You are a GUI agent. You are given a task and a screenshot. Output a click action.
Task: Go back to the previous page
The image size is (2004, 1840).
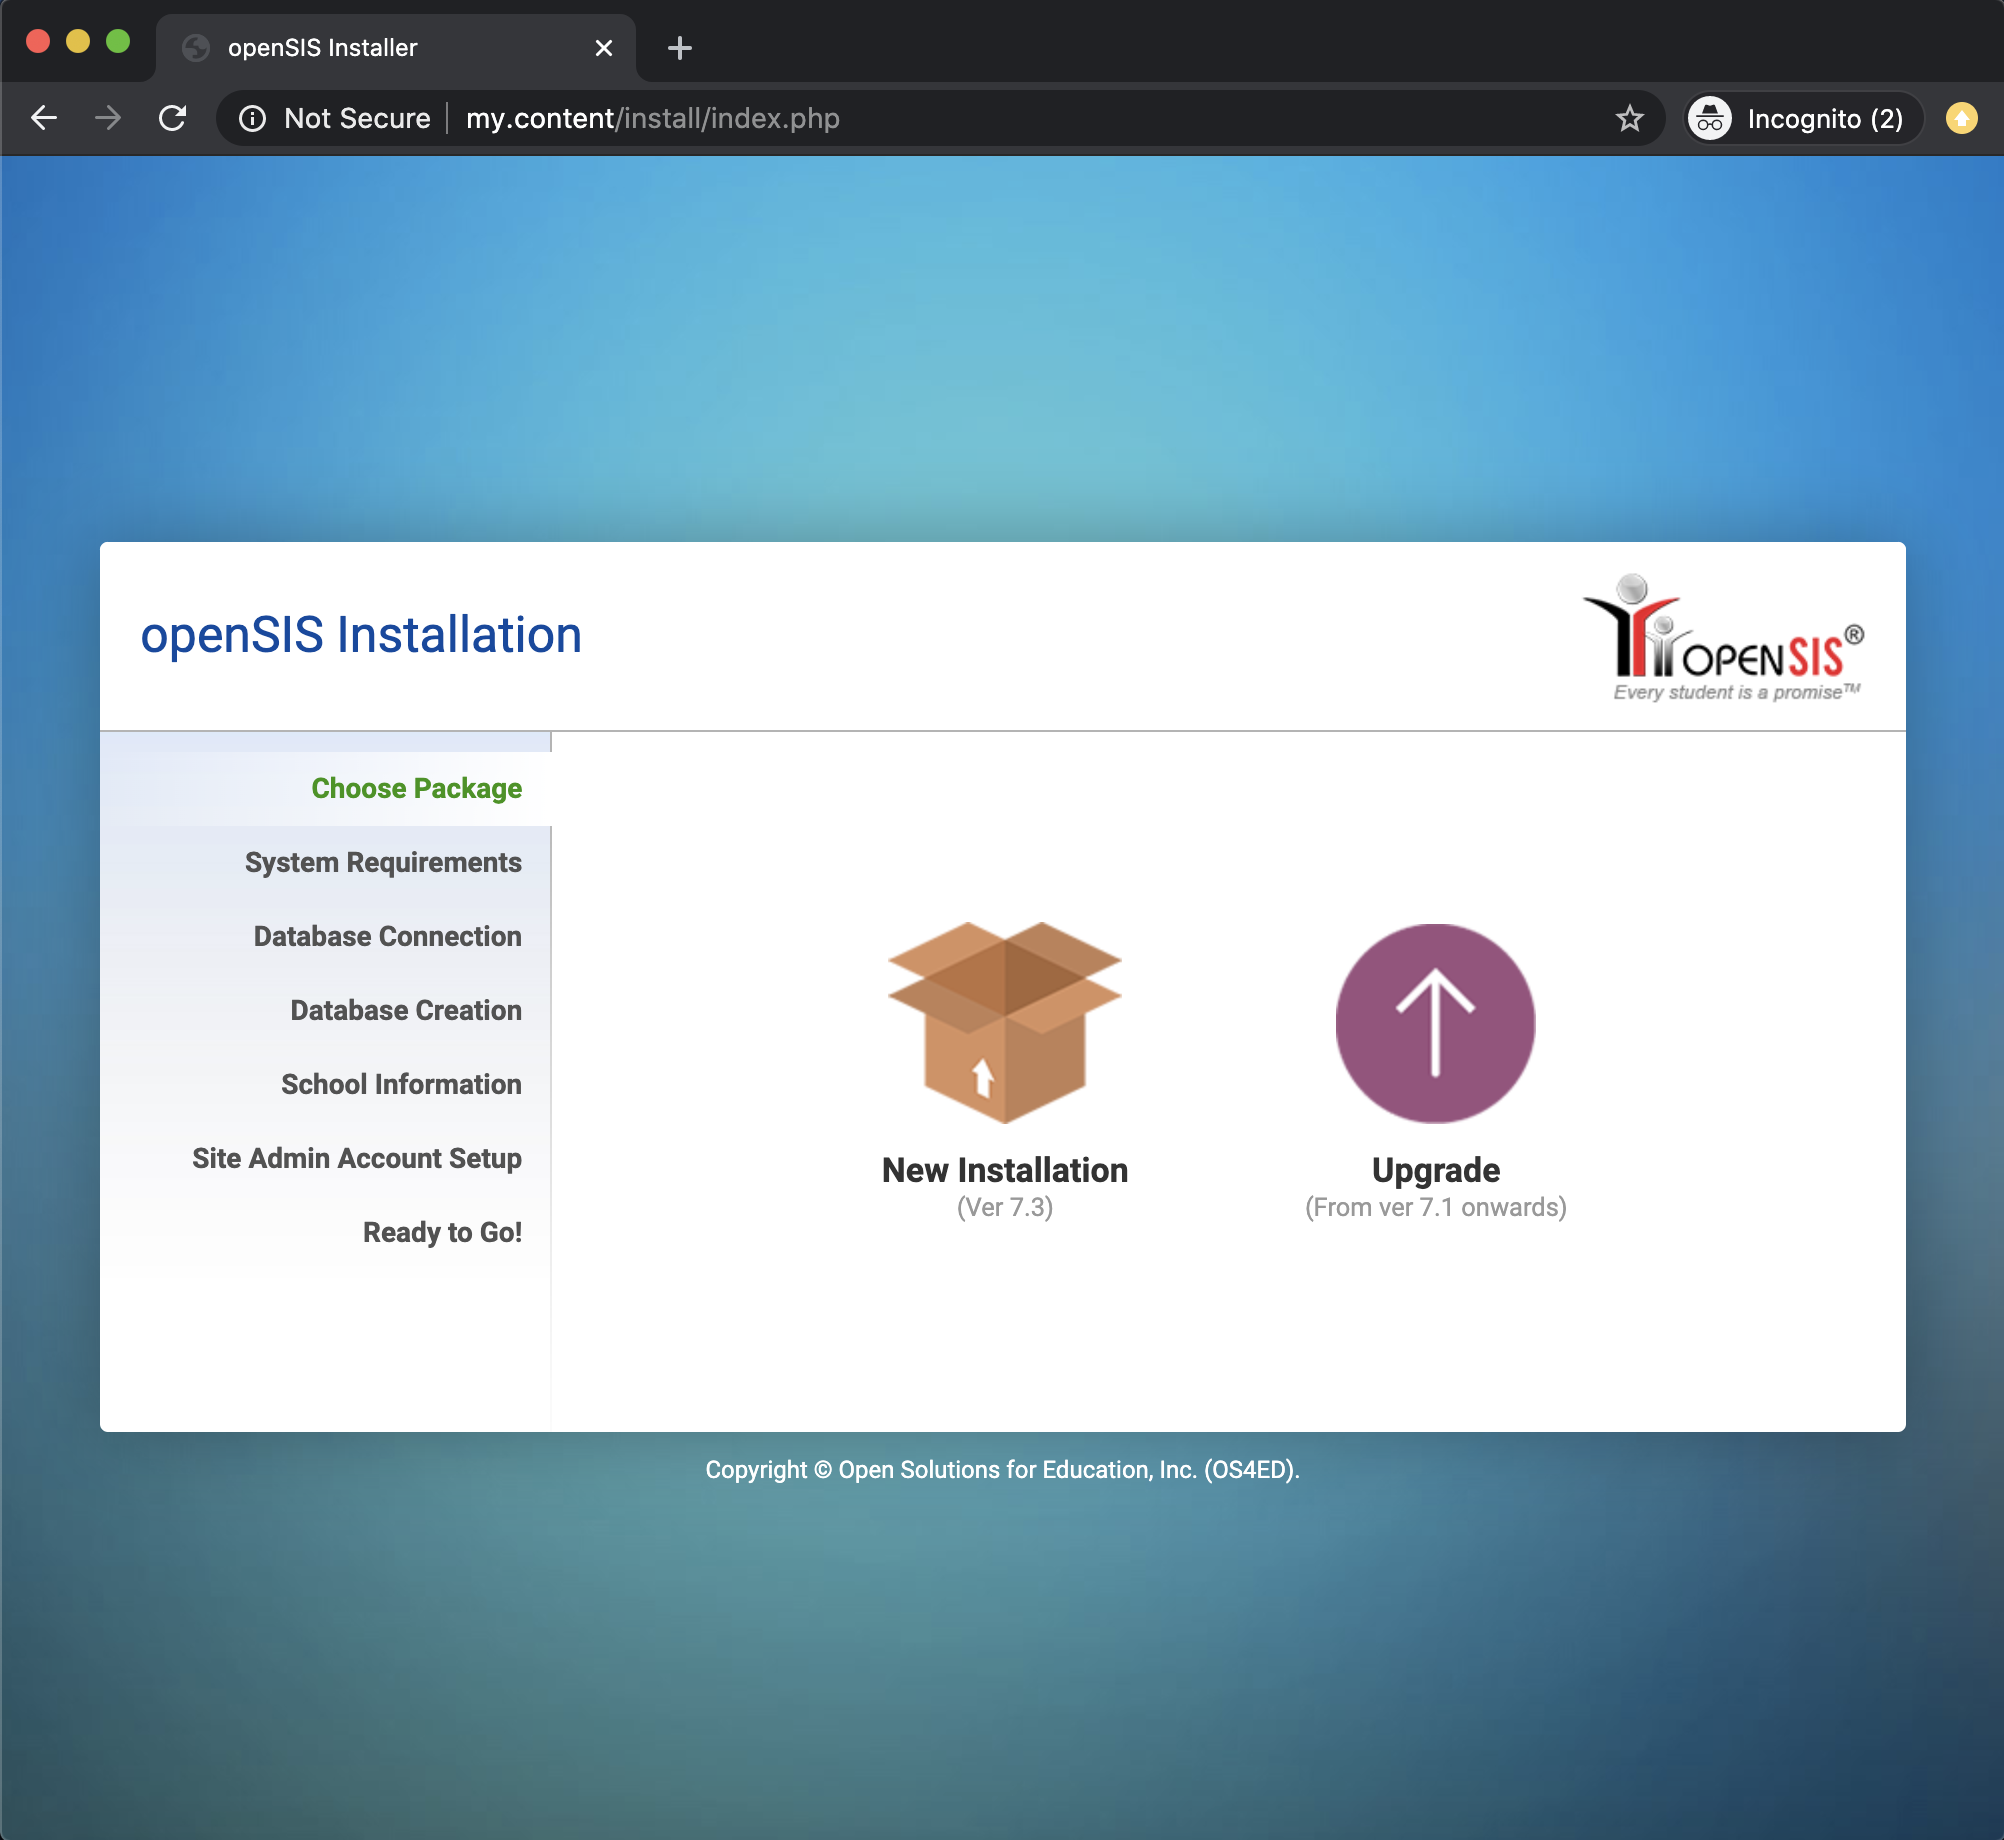[45, 119]
